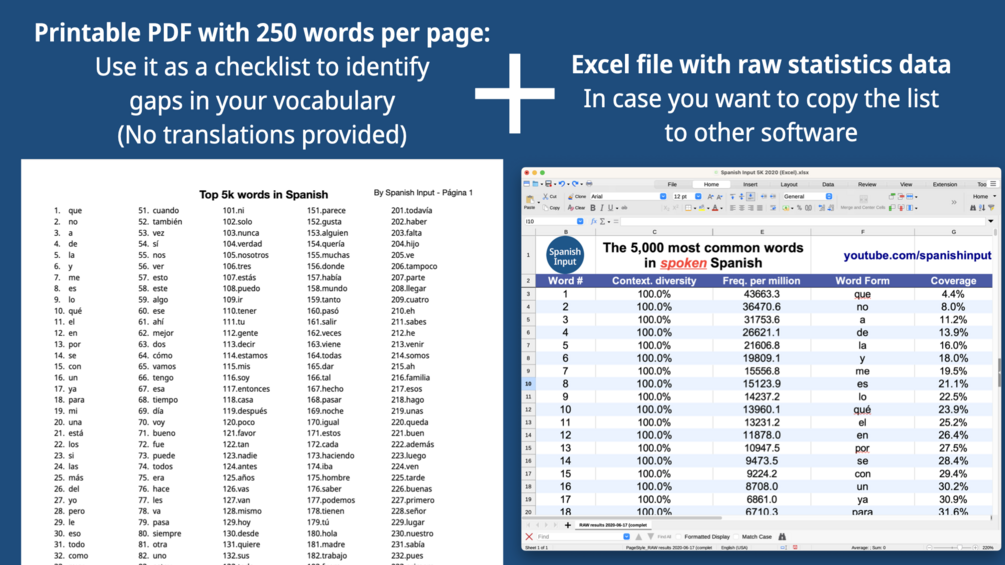Open the File tab

pos(672,184)
